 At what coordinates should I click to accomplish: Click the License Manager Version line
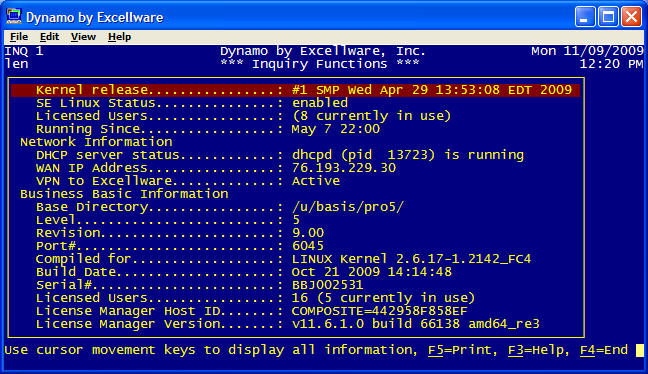[288, 324]
